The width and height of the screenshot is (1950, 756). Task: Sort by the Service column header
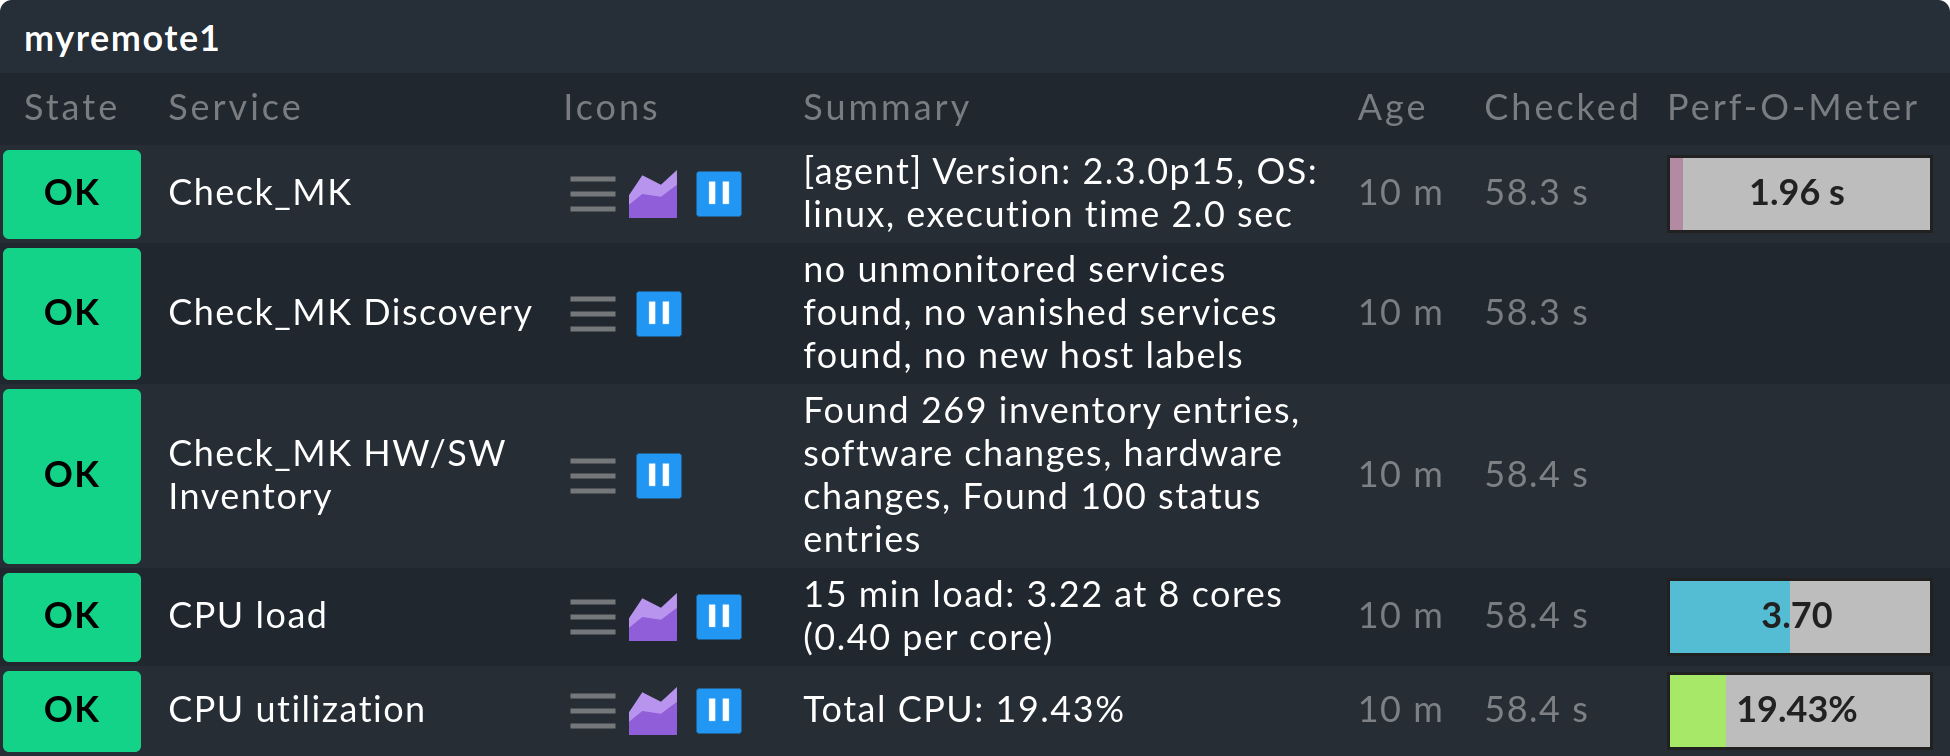coord(235,107)
